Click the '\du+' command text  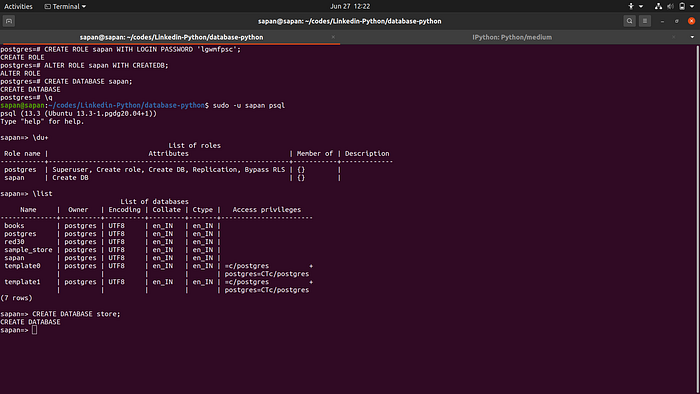point(40,137)
